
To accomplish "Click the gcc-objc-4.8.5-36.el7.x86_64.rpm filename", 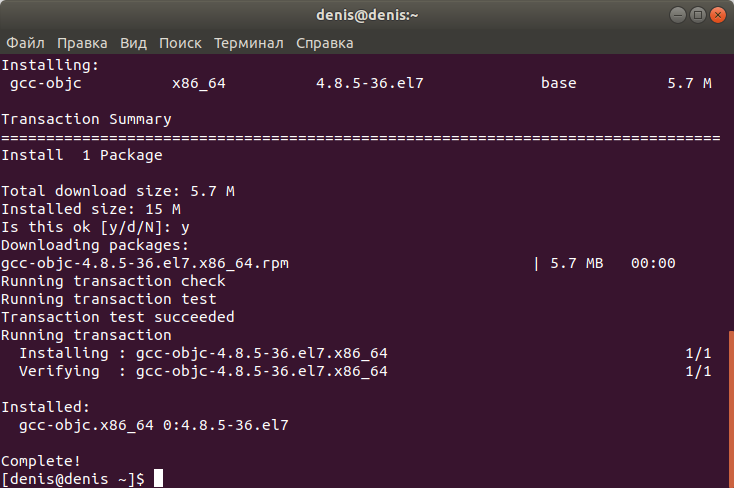I will click(145, 263).
